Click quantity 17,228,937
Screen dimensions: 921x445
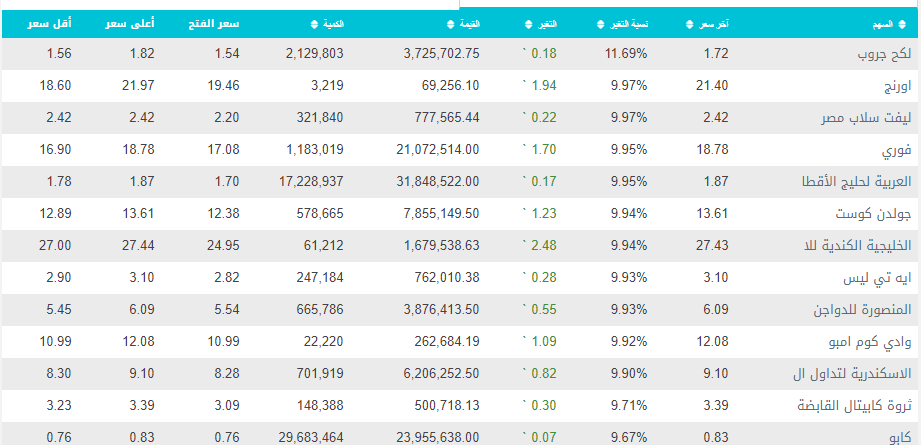tap(311, 181)
